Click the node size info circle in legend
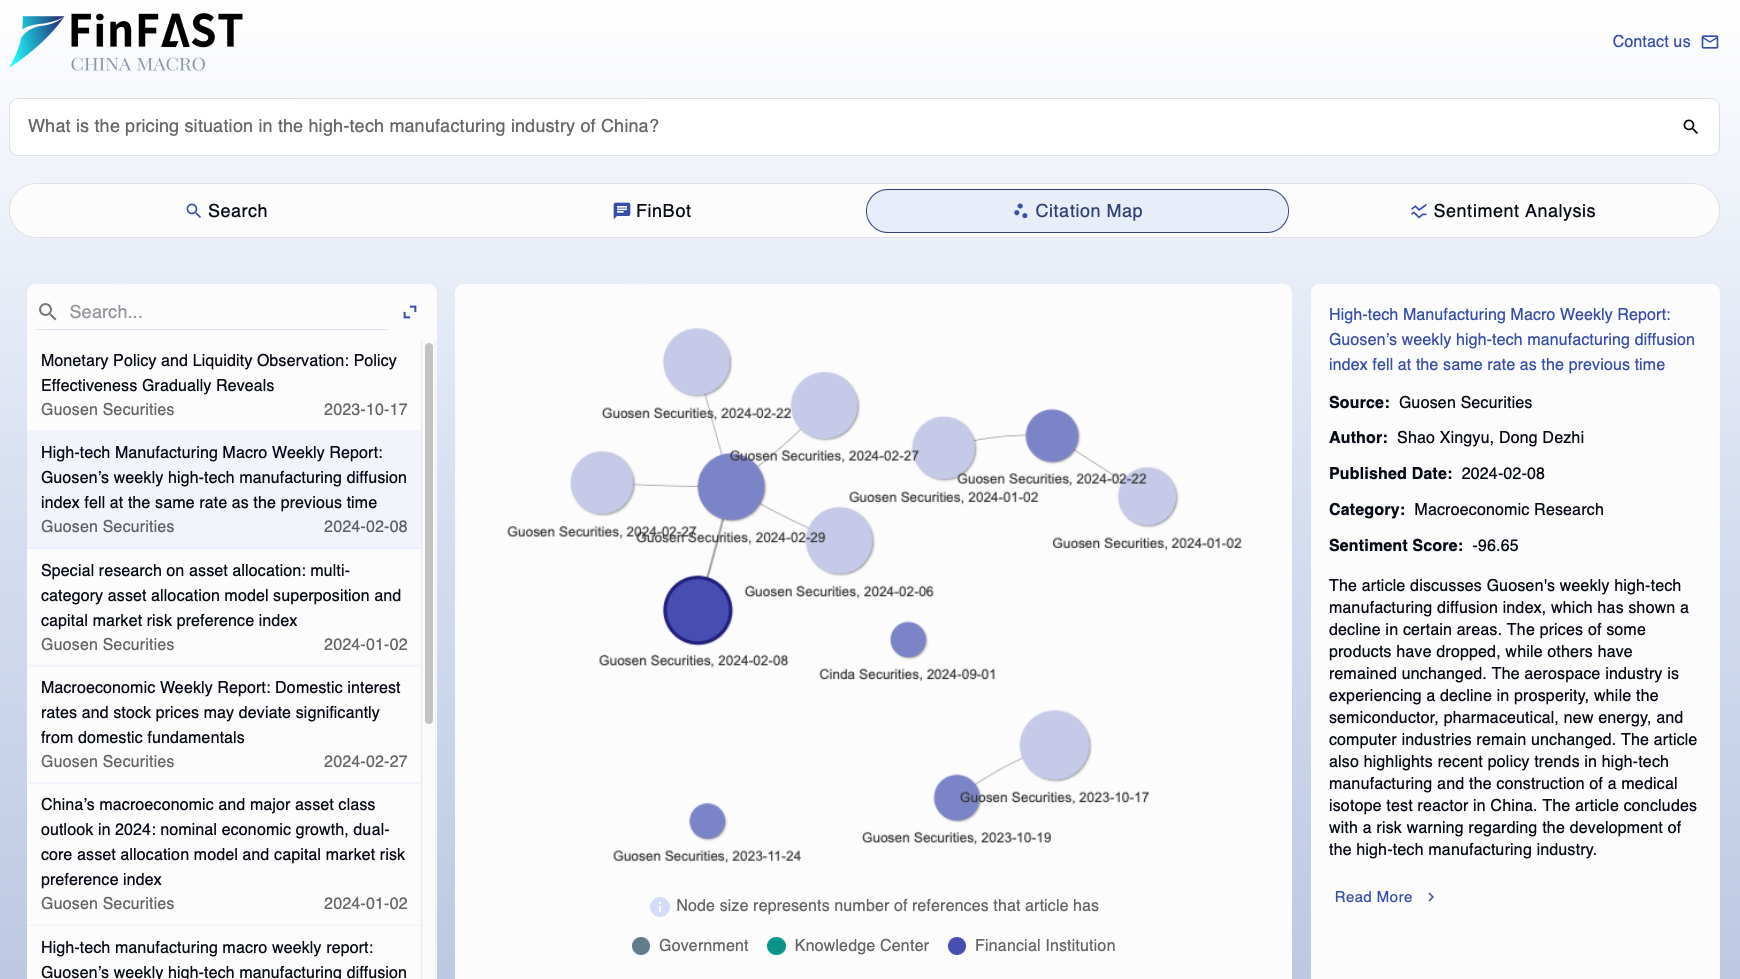Image resolution: width=1740 pixels, height=979 pixels. tap(659, 907)
